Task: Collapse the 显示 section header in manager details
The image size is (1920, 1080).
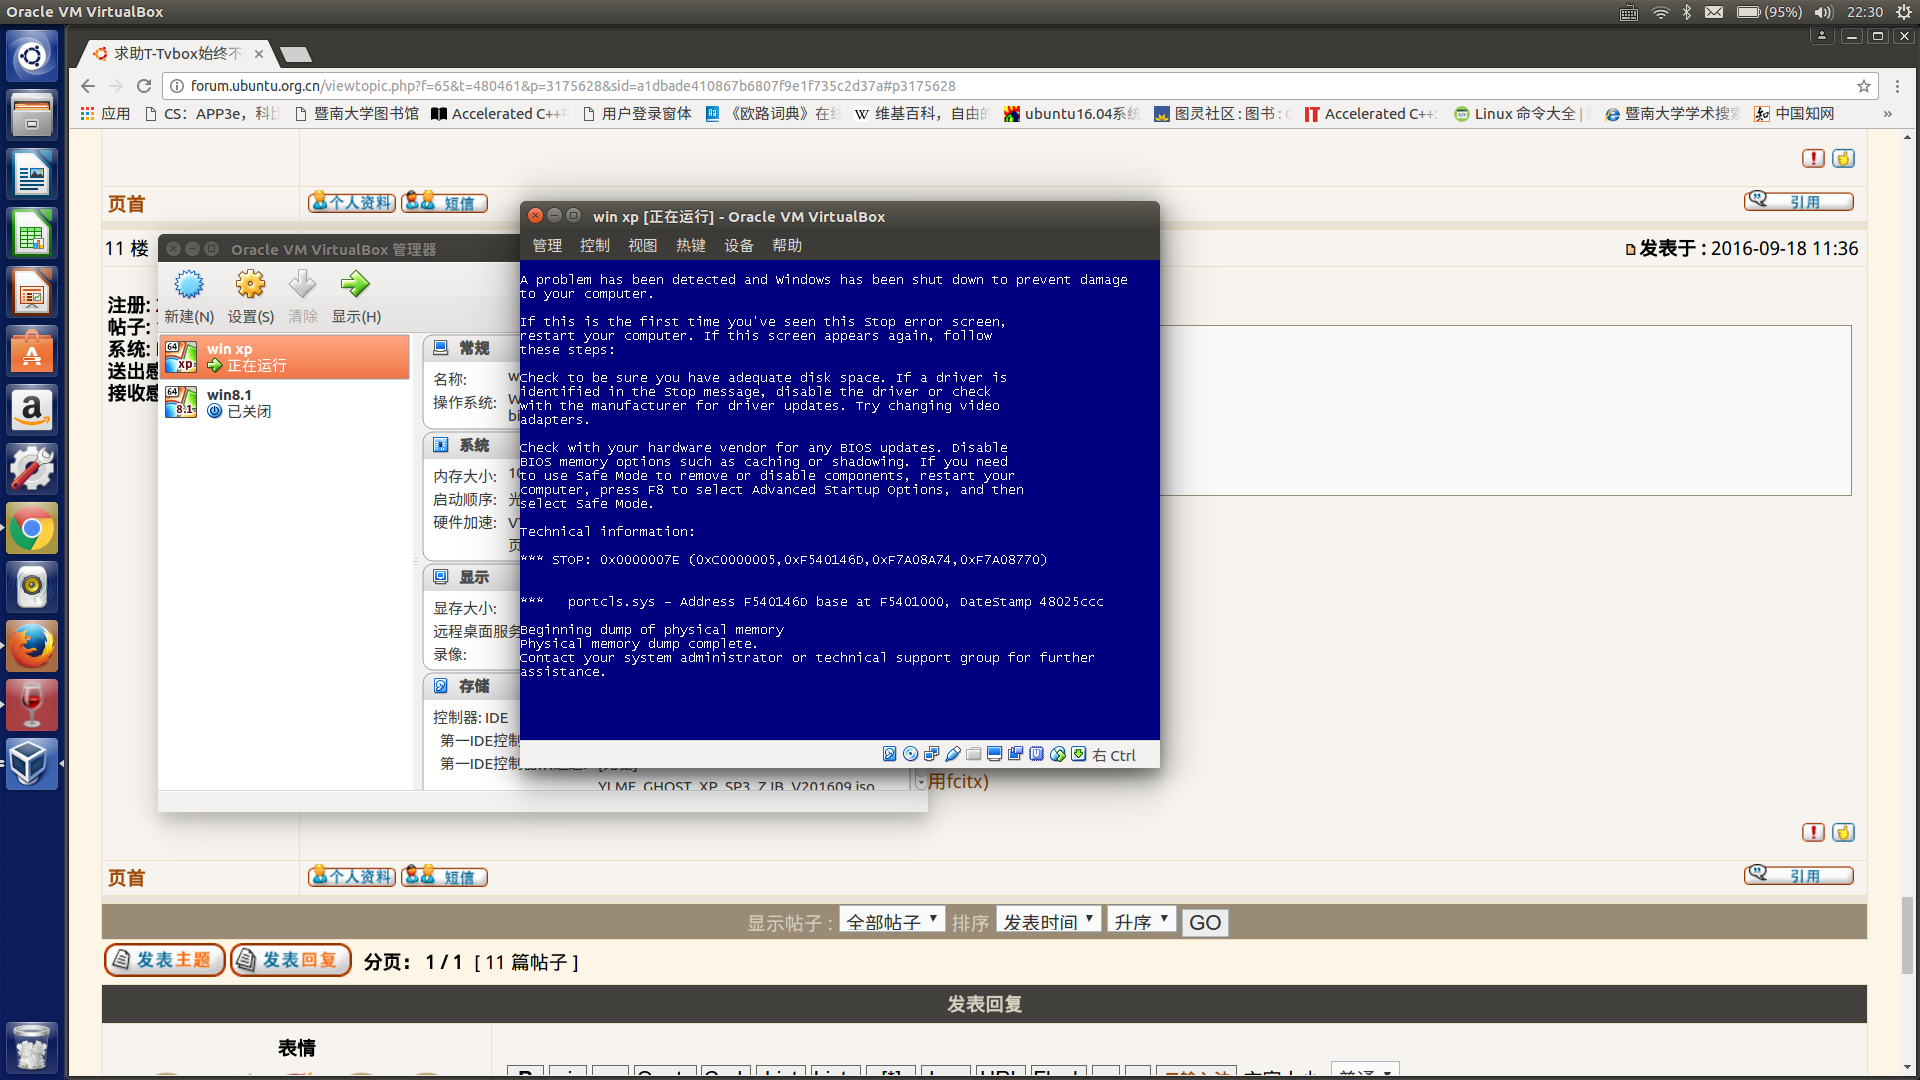Action: click(x=473, y=577)
